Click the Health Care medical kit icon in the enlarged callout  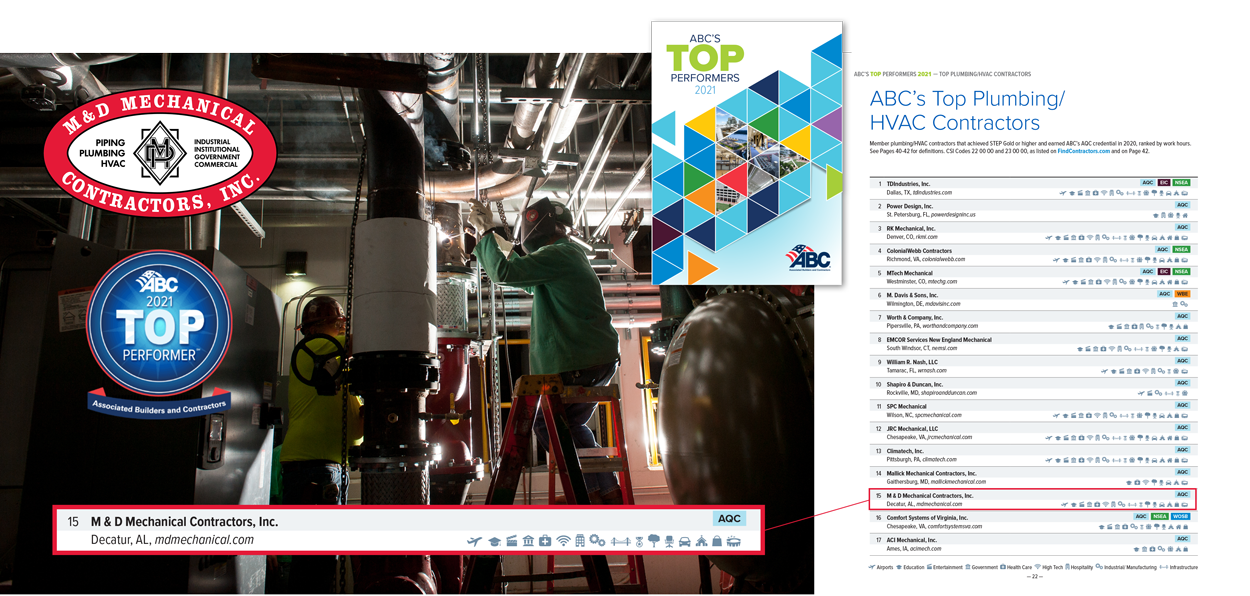tap(545, 542)
